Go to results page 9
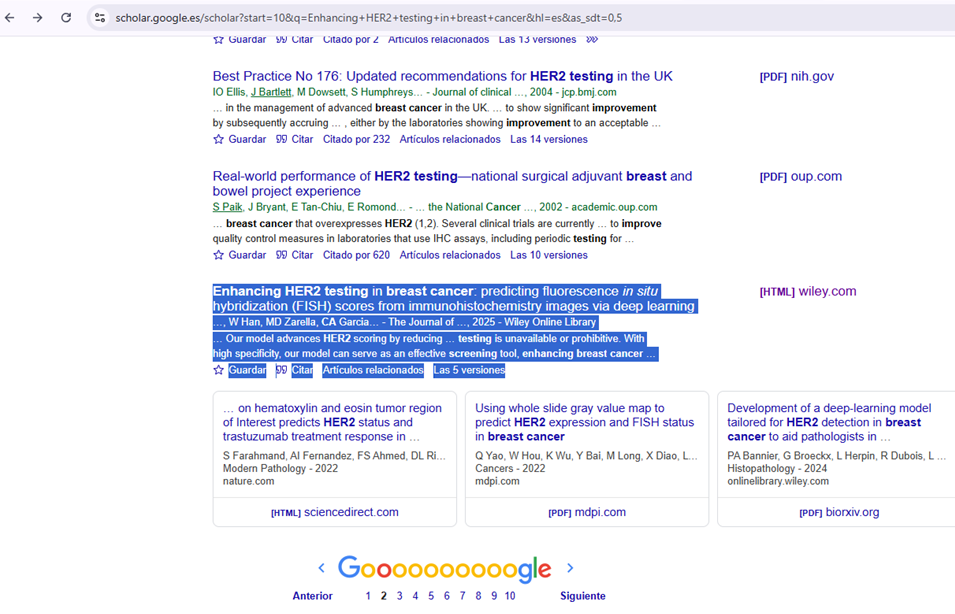 coord(494,596)
